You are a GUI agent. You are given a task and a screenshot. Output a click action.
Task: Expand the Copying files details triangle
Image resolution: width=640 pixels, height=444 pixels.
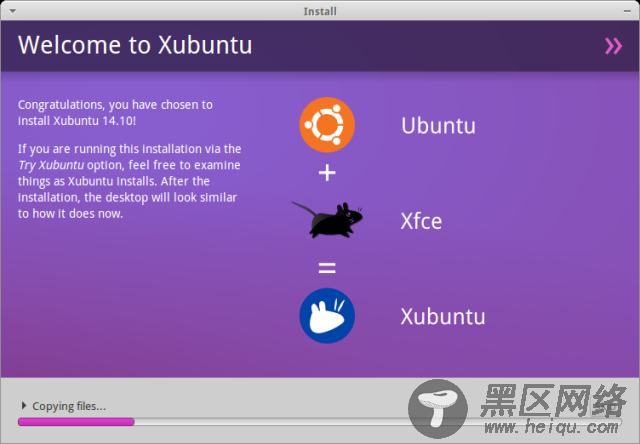(24, 405)
